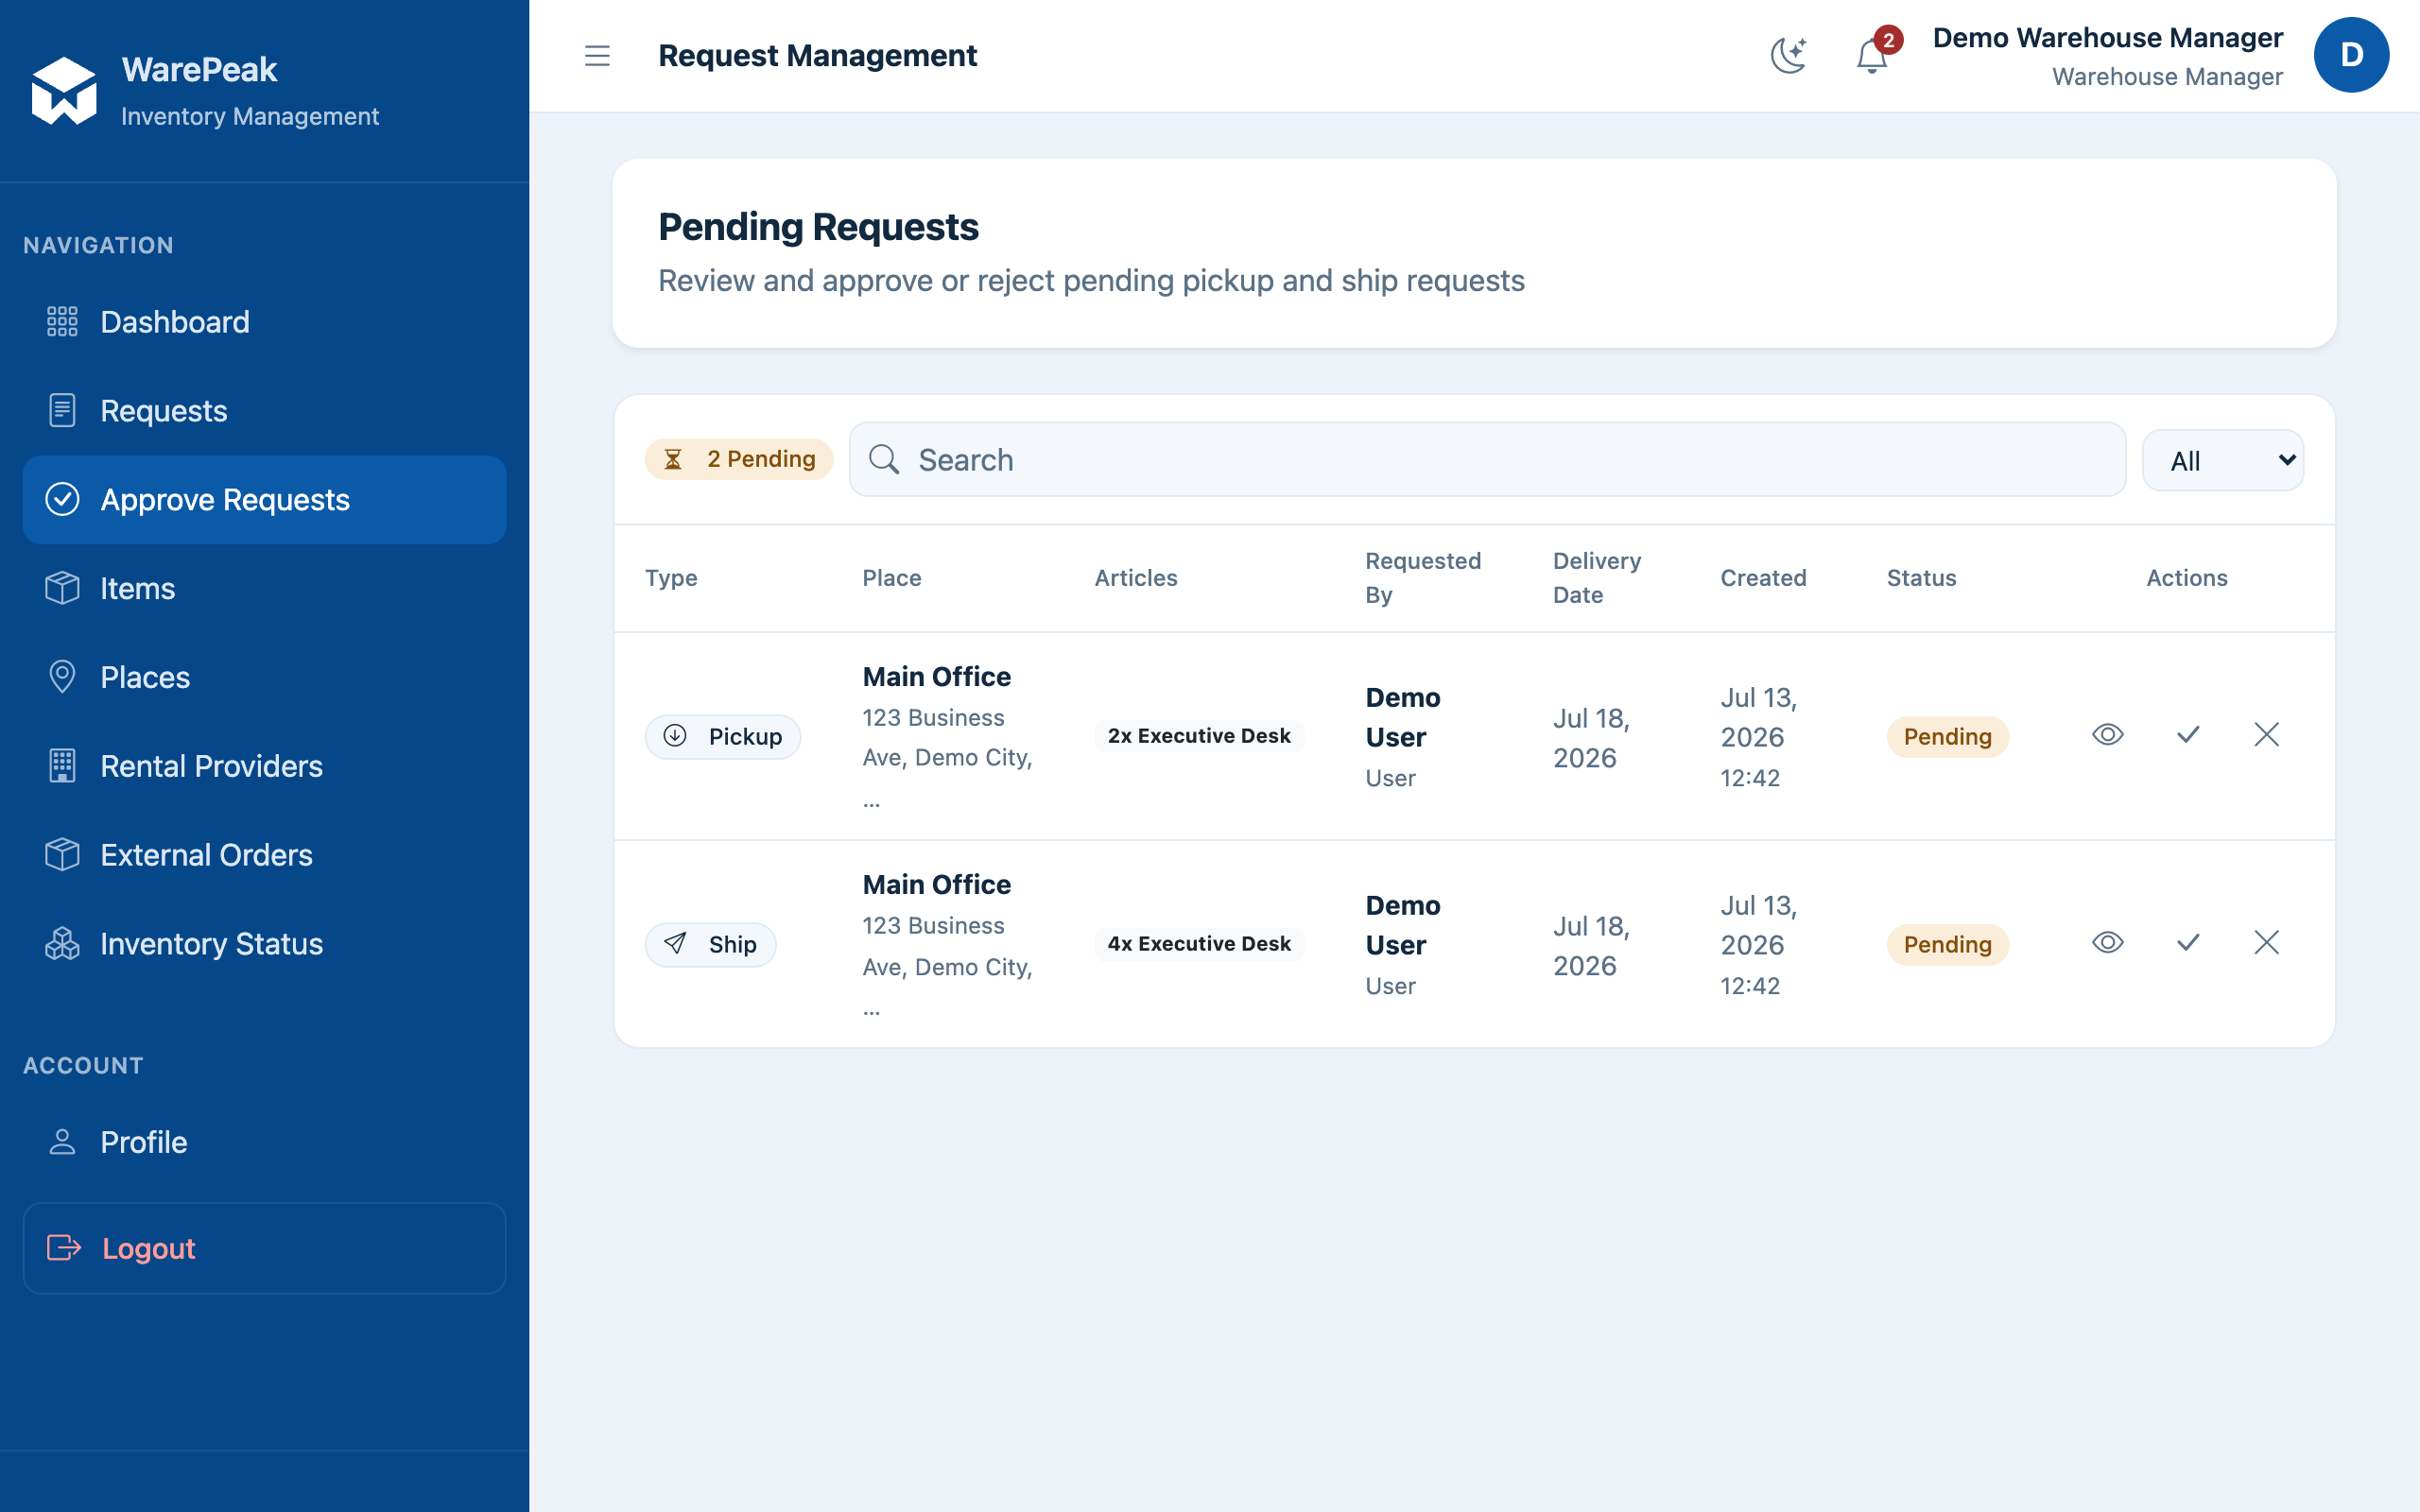Screen dimensions: 2420x1512
Task: Open notifications bell icon
Action: [x=1872, y=55]
